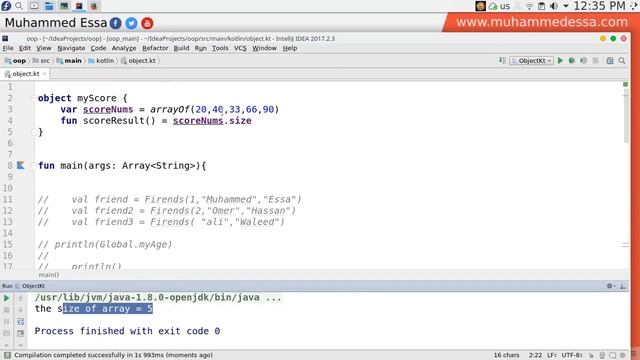Click the main breadcrumb in navigation bar

tap(69, 61)
